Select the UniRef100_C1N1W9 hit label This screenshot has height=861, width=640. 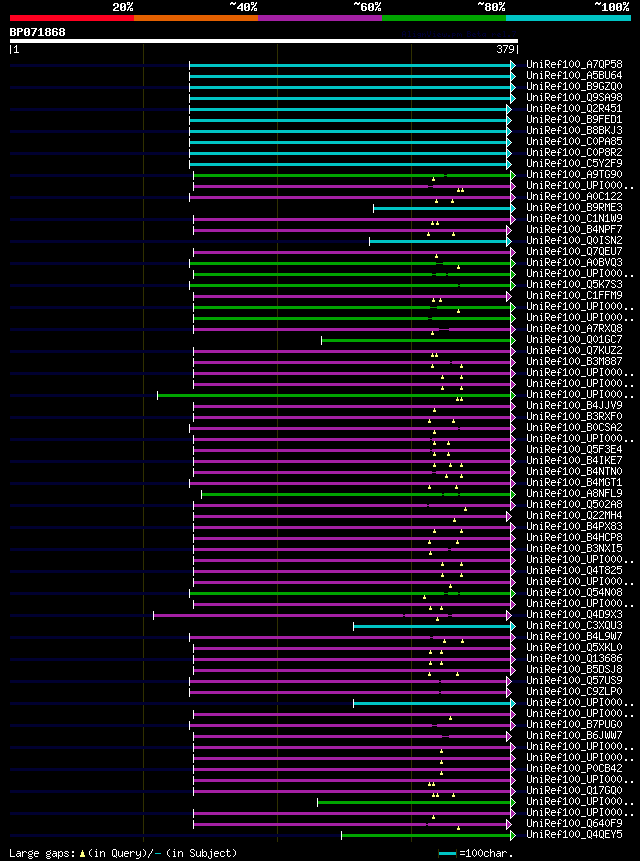coord(574,219)
